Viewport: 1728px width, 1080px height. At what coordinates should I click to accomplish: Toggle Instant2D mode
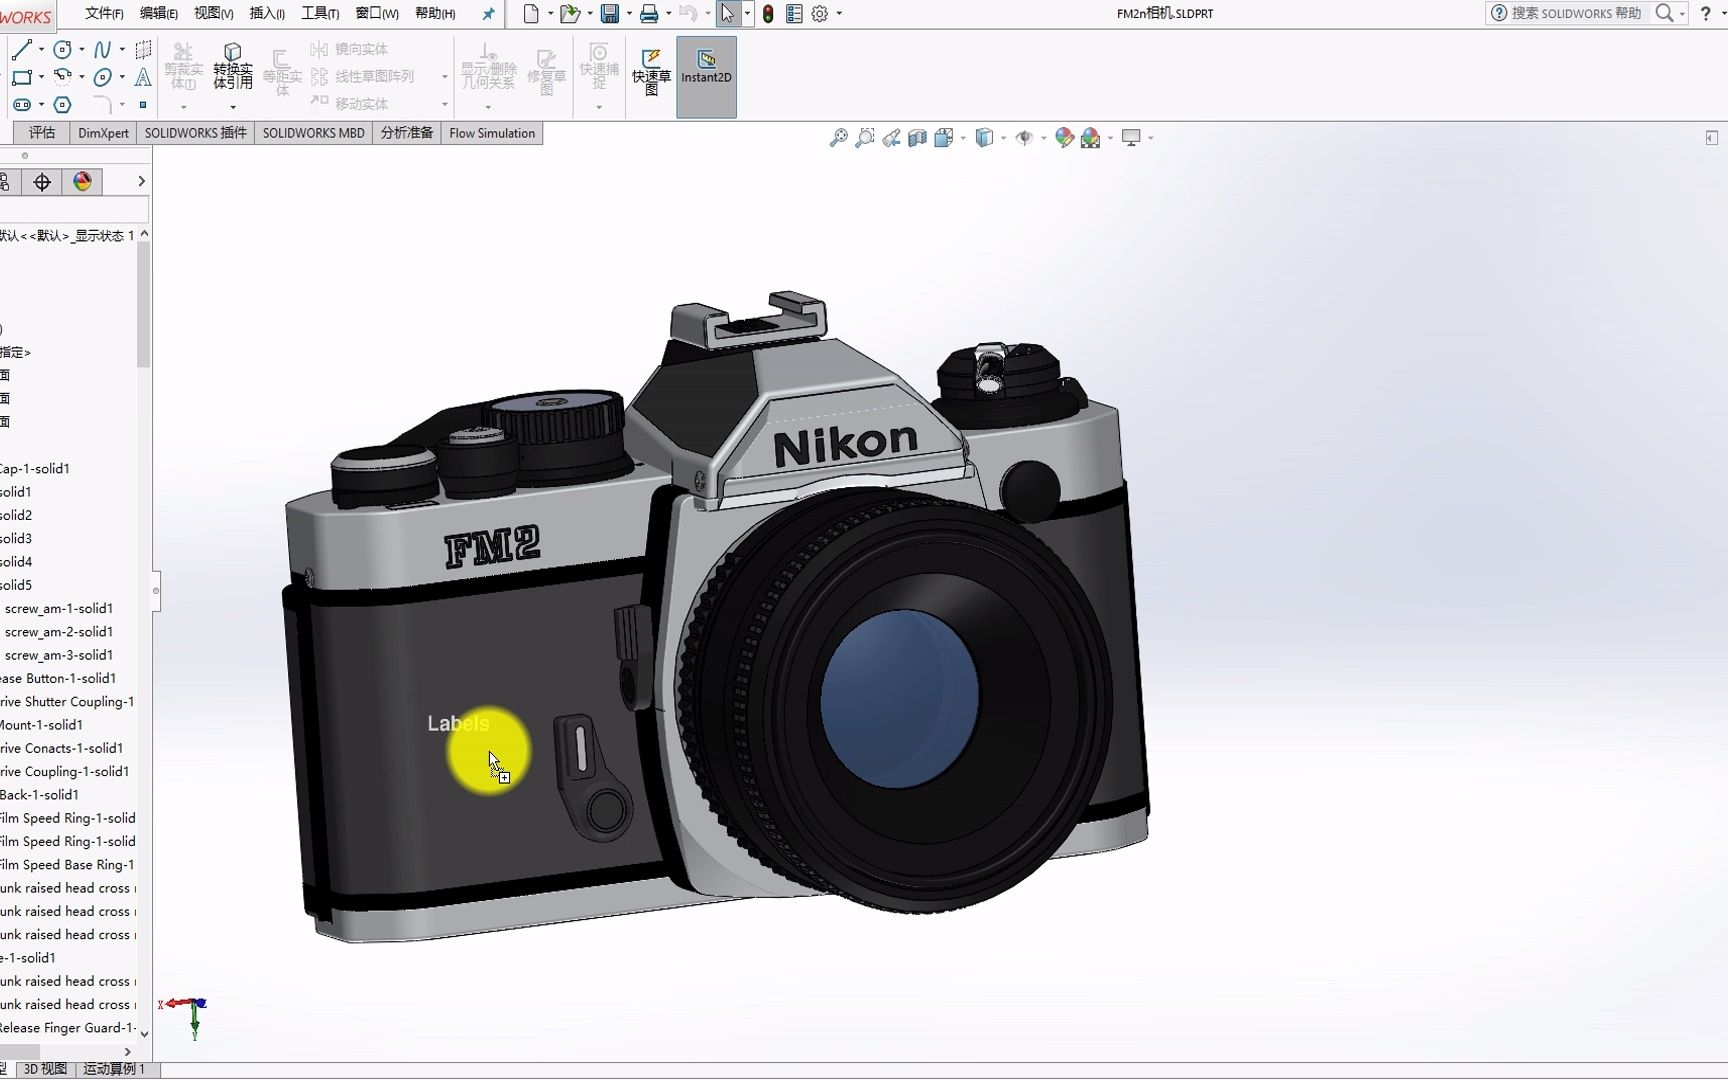point(706,76)
